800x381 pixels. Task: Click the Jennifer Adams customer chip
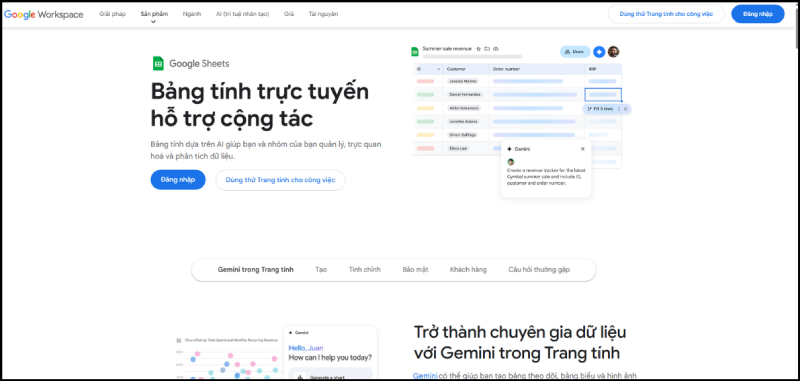click(463, 121)
